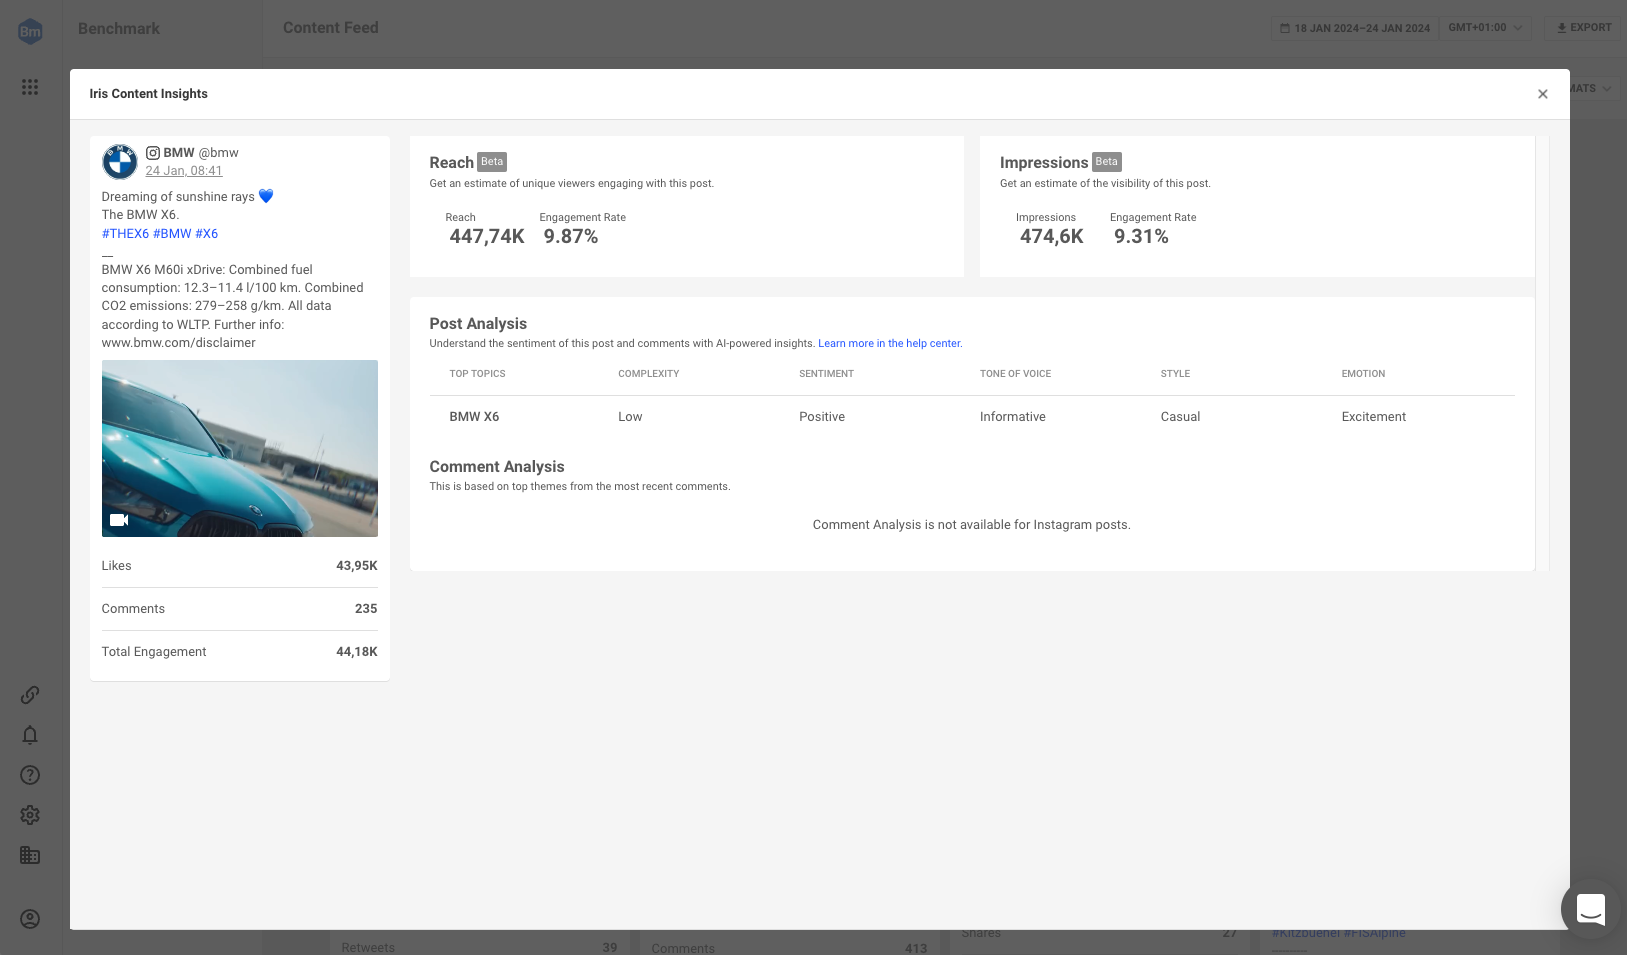Click the TONE OF VOICE column header
The width and height of the screenshot is (1627, 955).
pos(1015,374)
